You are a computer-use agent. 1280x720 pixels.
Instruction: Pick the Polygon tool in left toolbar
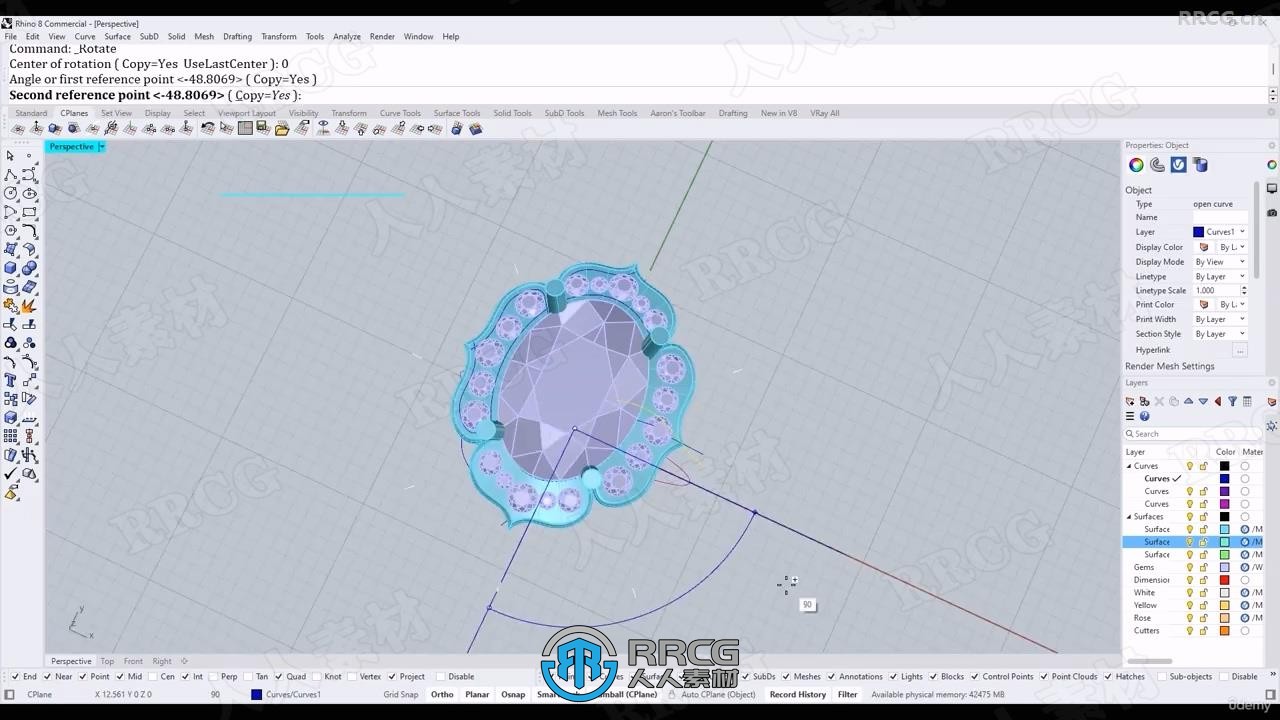pyautogui.click(x=10, y=231)
